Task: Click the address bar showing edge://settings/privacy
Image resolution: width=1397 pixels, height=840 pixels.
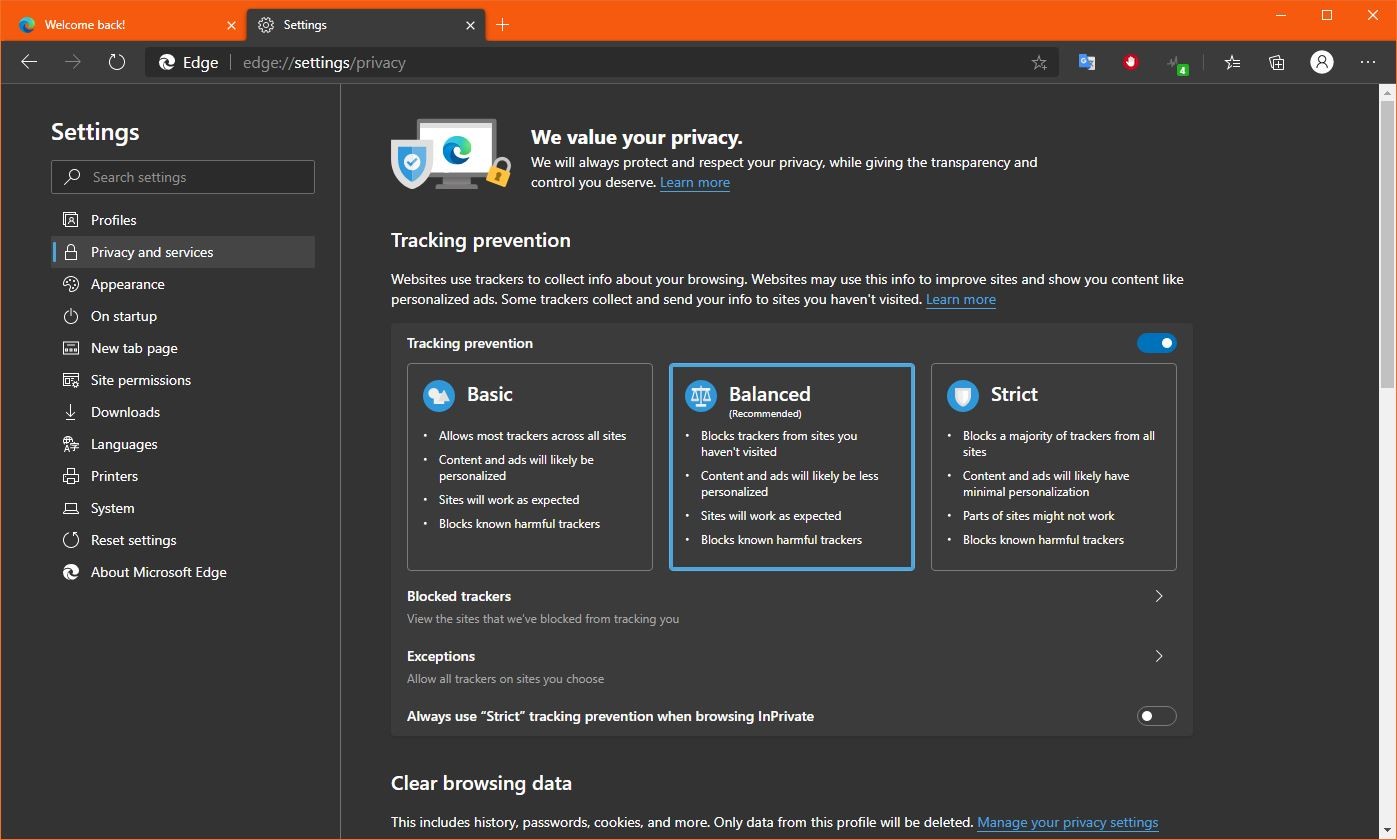Action: [x=600, y=62]
